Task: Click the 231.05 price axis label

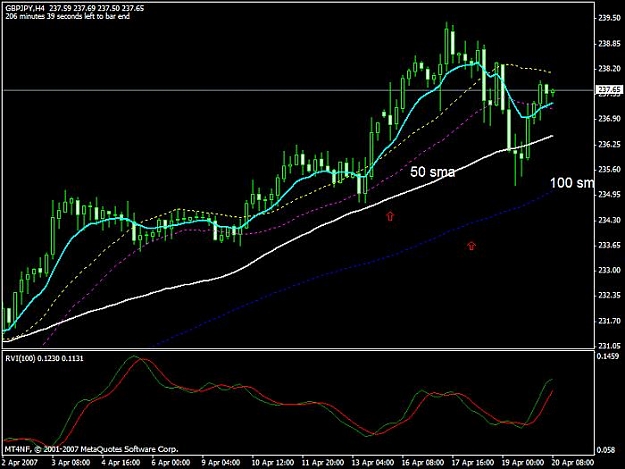Action: [x=609, y=346]
